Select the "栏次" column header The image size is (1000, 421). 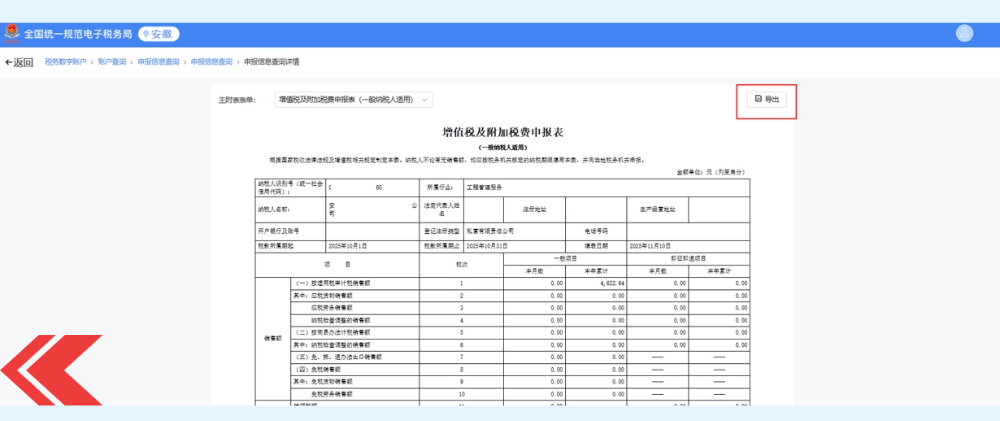click(x=461, y=264)
